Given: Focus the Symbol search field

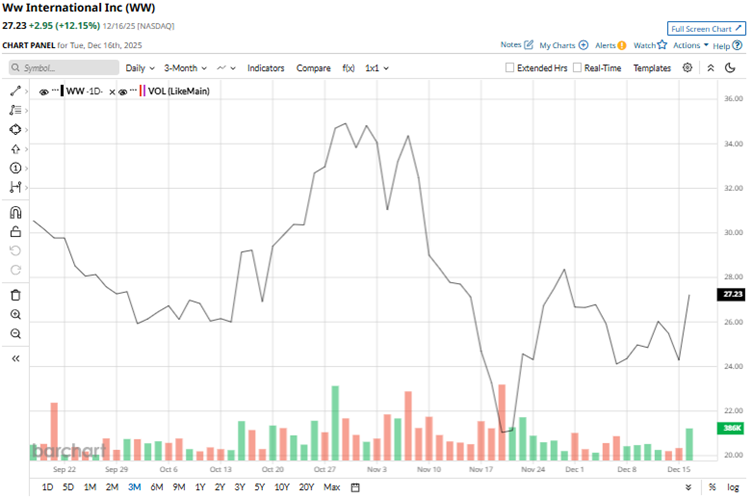Looking at the screenshot, I should [64, 68].
